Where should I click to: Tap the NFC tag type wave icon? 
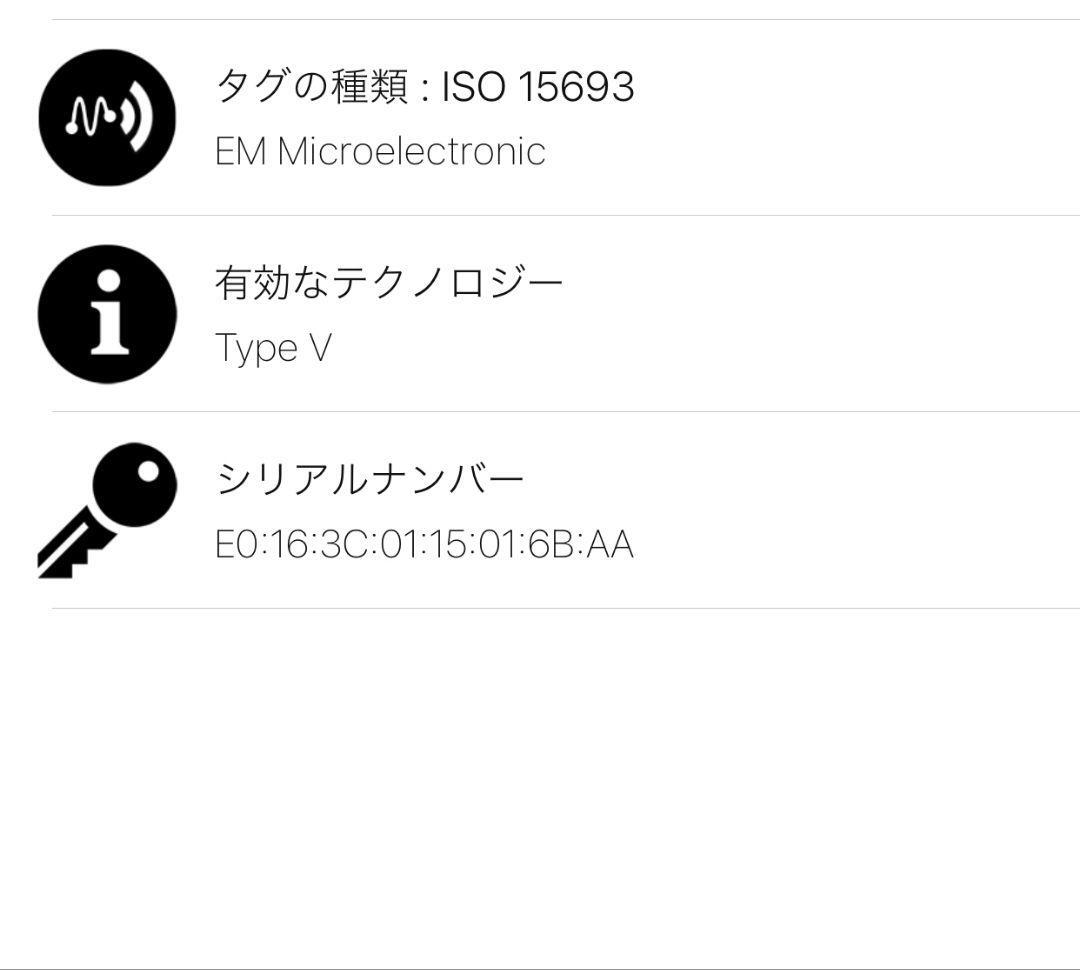pos(107,117)
